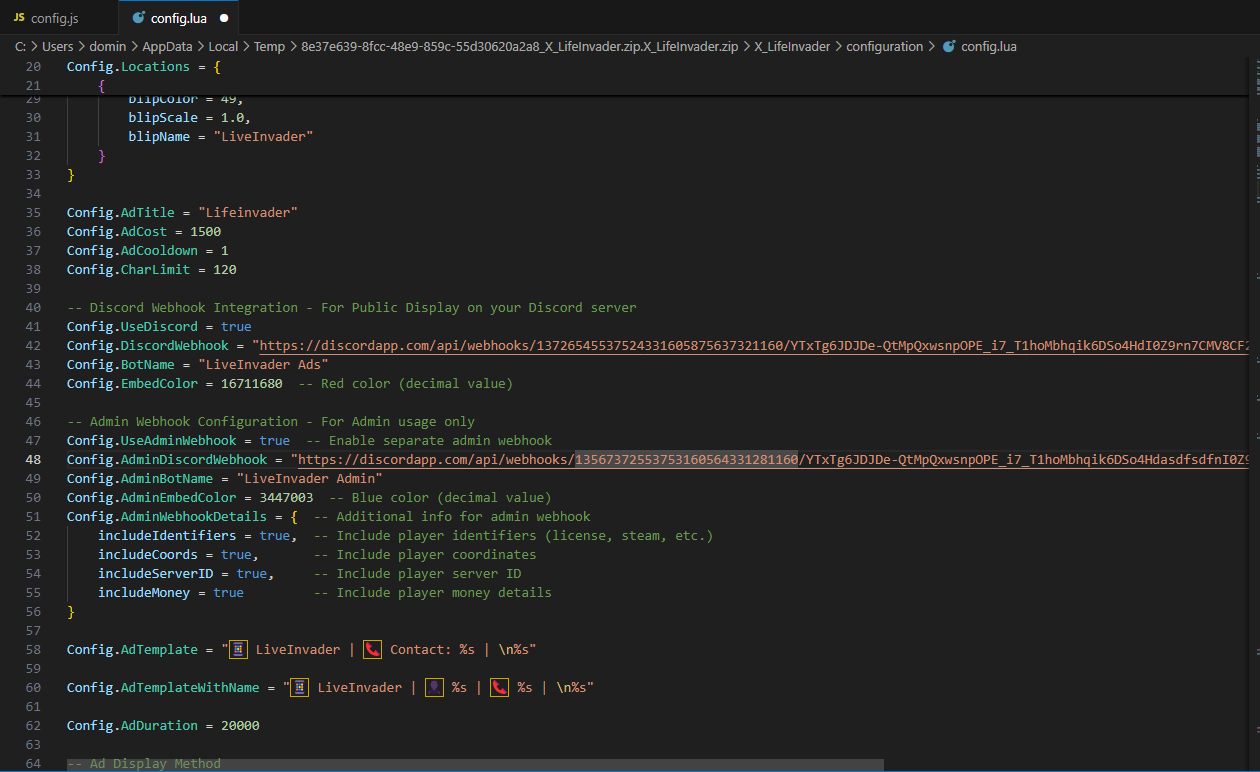The height and width of the screenshot is (772, 1260).
Task: Click the comment '-- Ad Display Method'
Action: tap(144, 764)
